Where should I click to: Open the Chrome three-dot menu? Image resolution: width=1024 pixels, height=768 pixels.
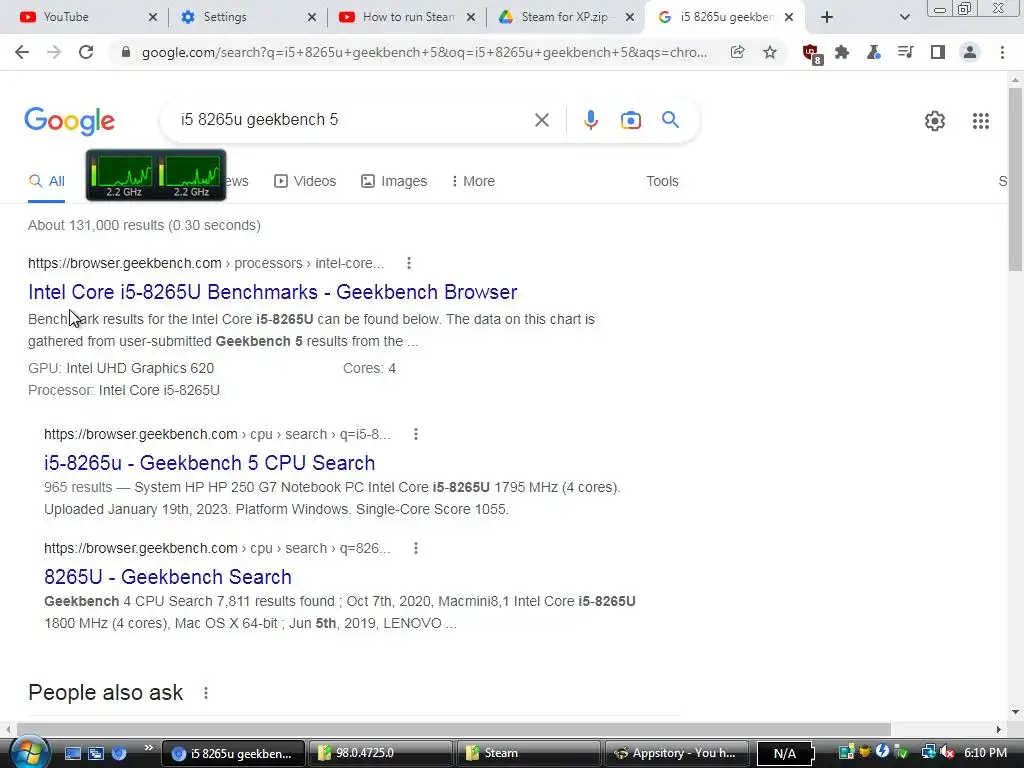click(x=1002, y=52)
